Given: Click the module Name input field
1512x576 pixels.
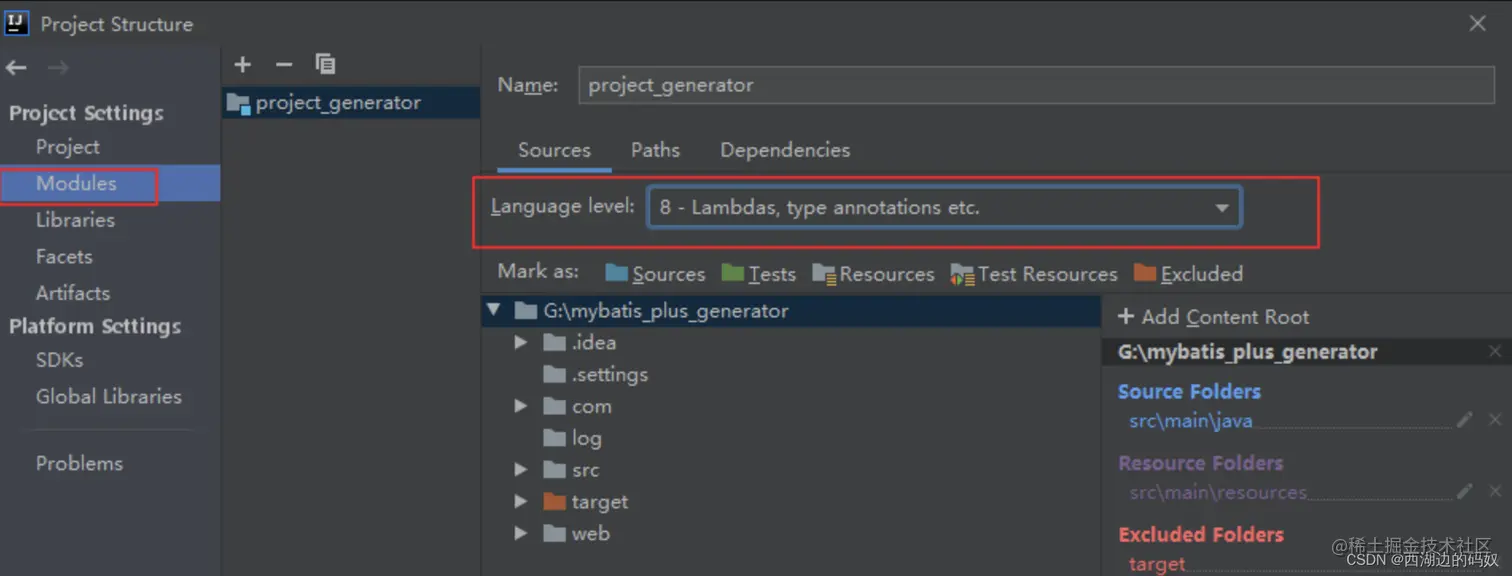Looking at the screenshot, I should tap(1036, 85).
